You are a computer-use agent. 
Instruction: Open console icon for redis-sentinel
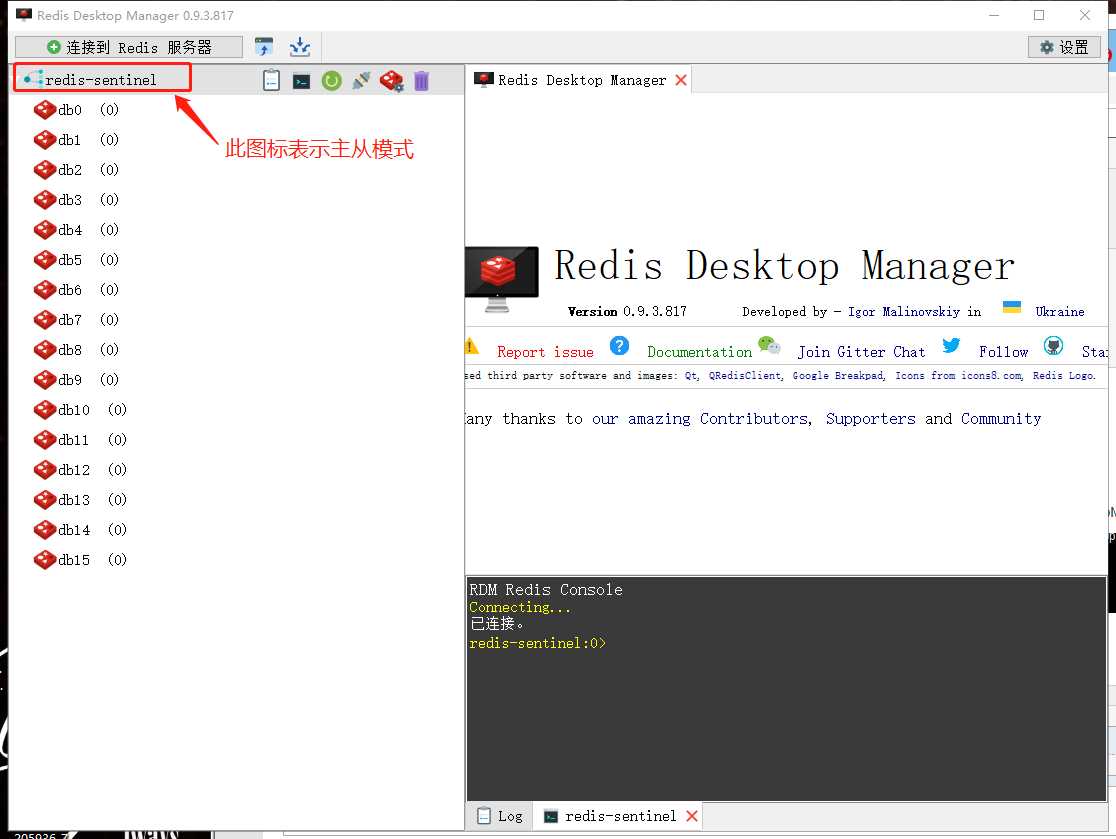click(x=301, y=81)
